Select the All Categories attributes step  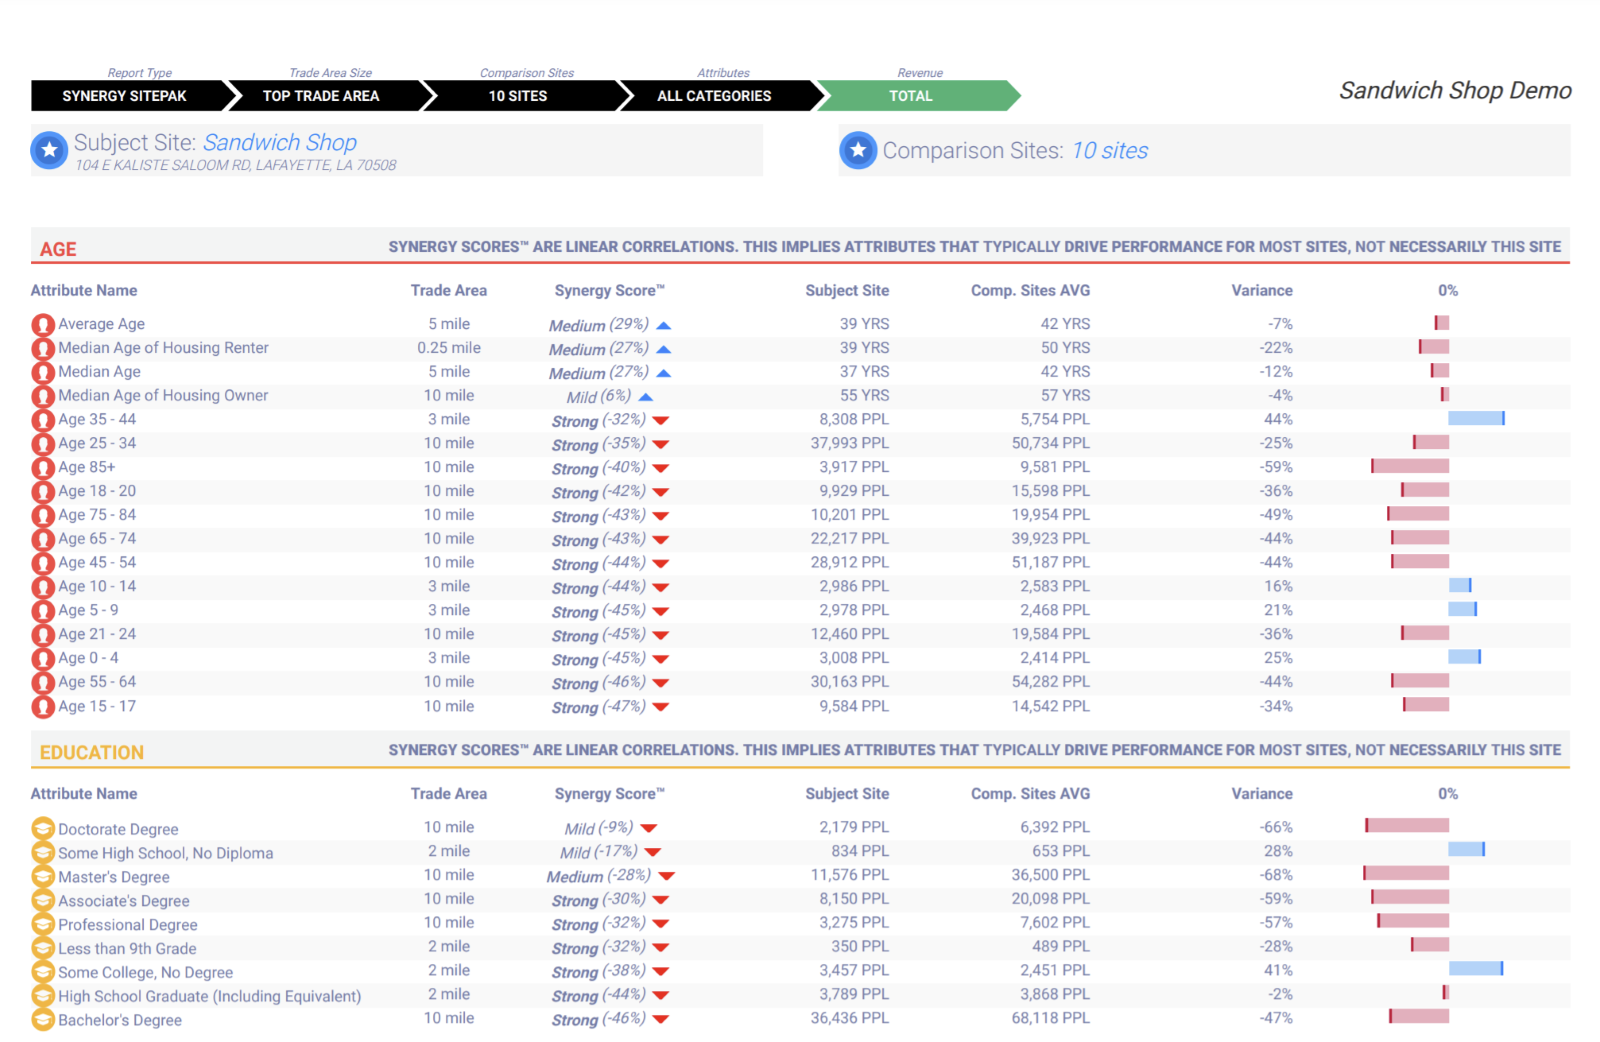[x=716, y=96]
